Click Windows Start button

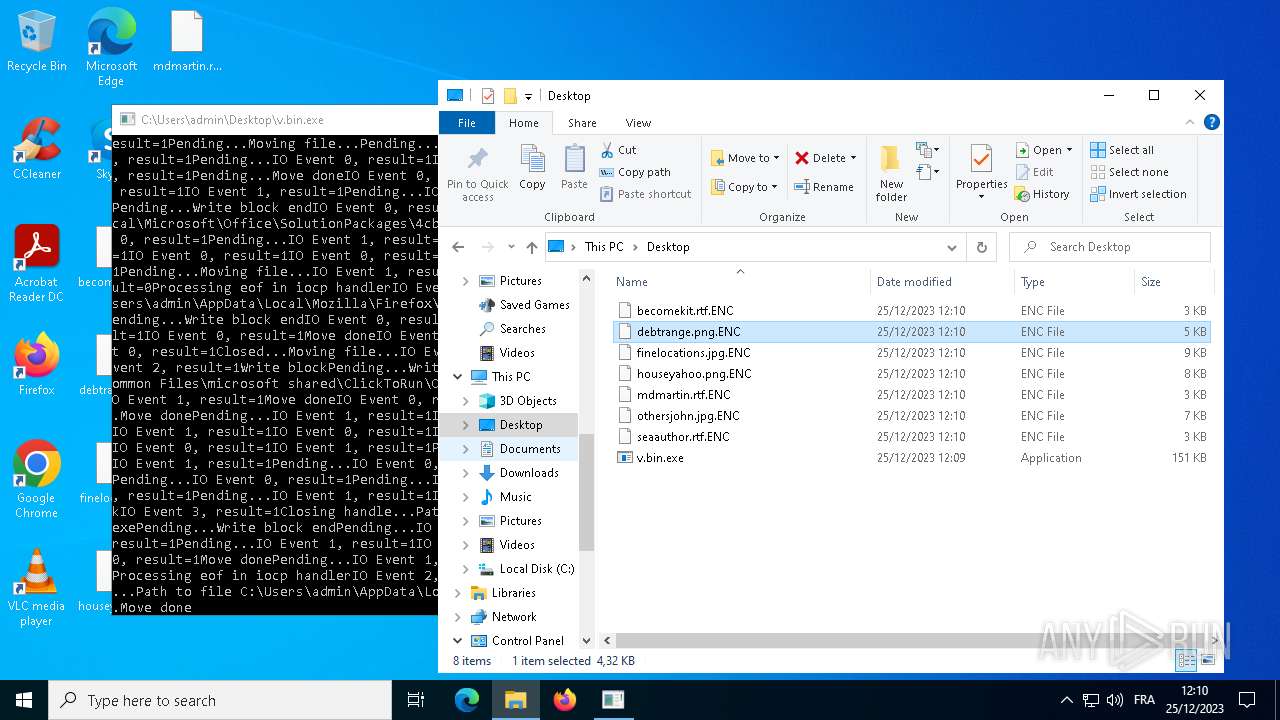pyautogui.click(x=24, y=700)
